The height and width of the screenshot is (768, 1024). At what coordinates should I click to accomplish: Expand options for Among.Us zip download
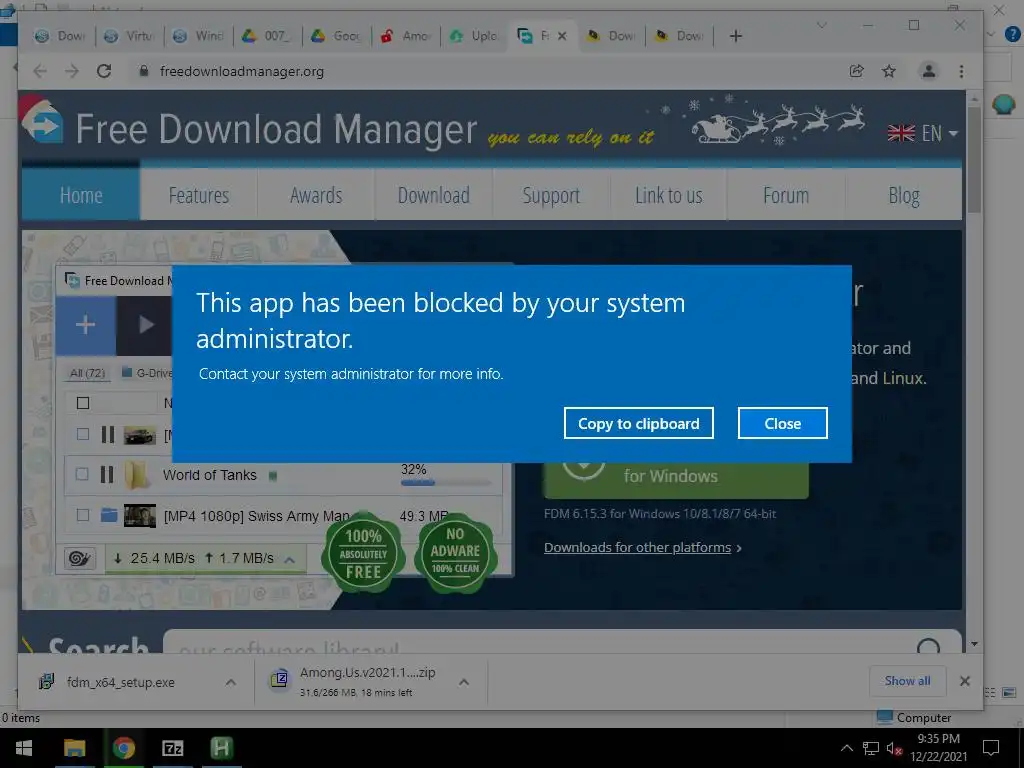464,682
